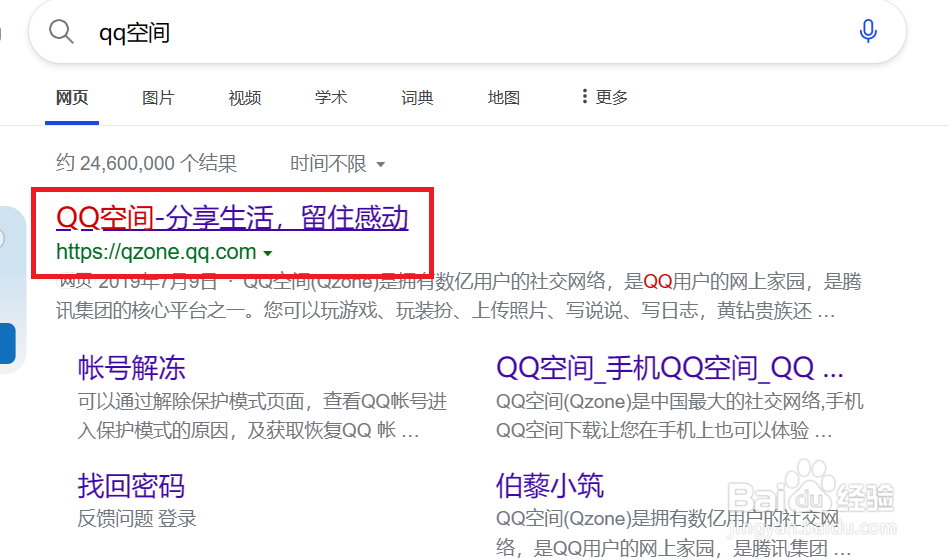The width and height of the screenshot is (949, 560).
Task: Click the search box containing qq空间
Action: coord(467,31)
